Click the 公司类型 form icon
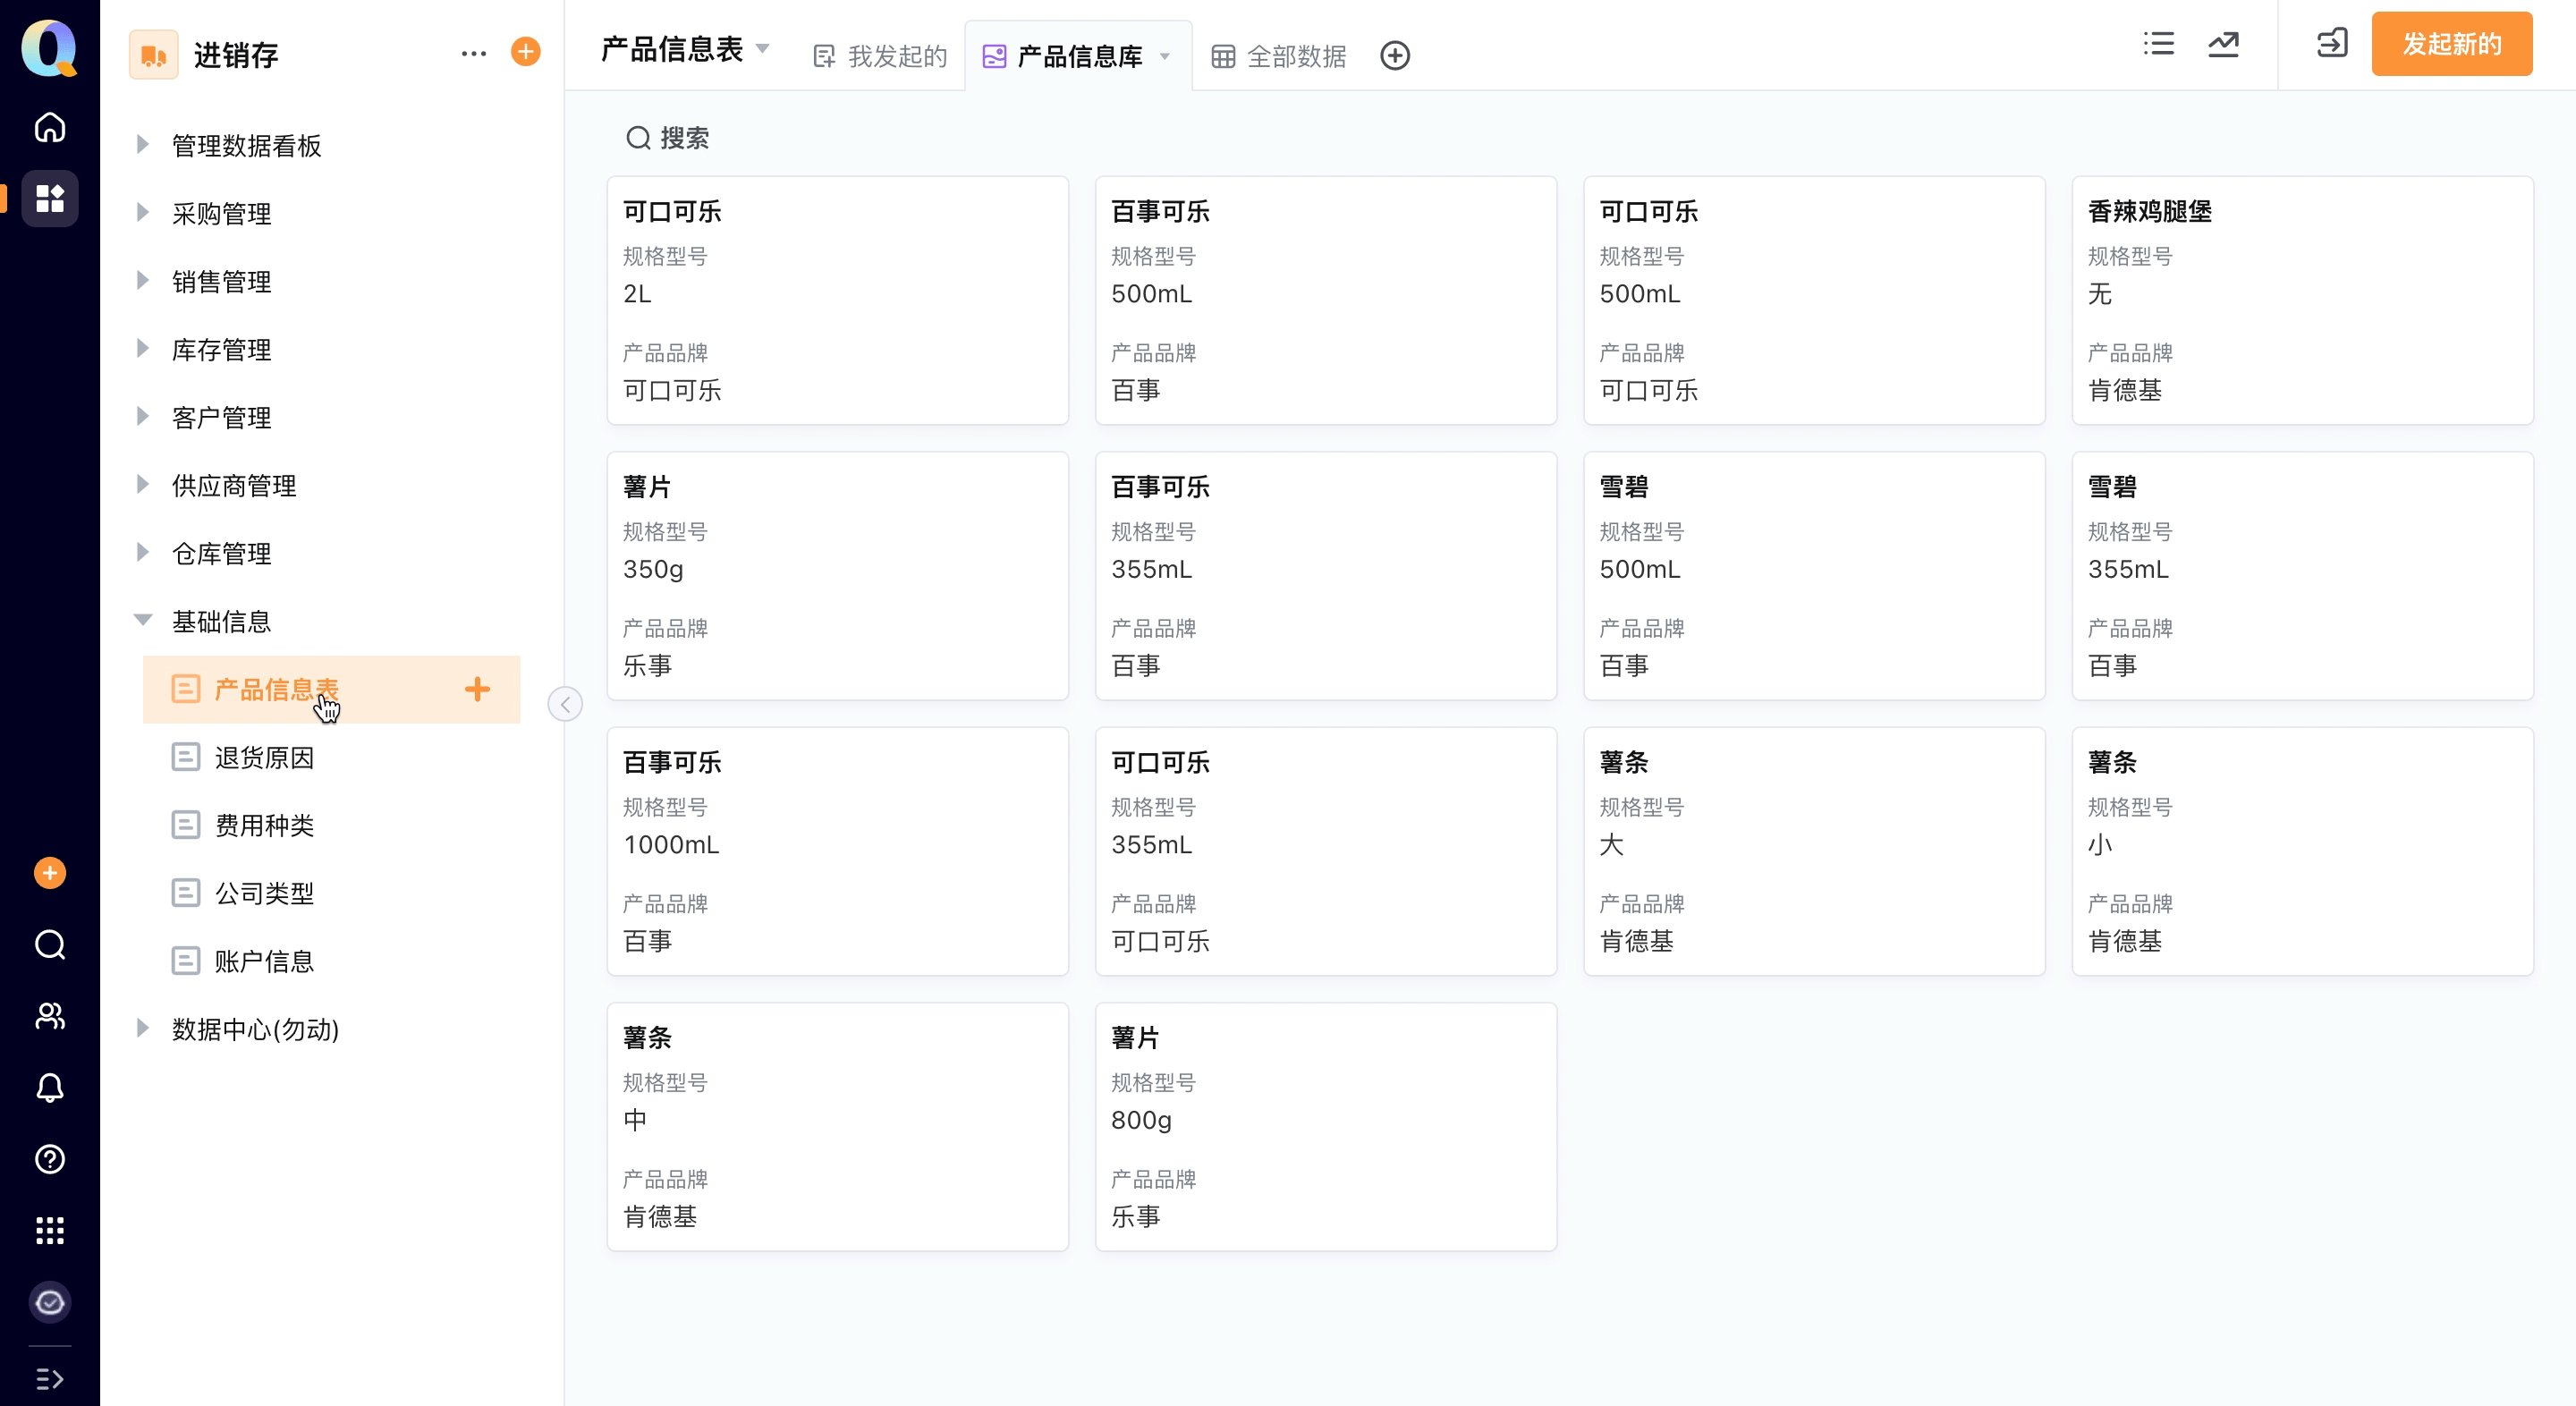 click(x=186, y=893)
